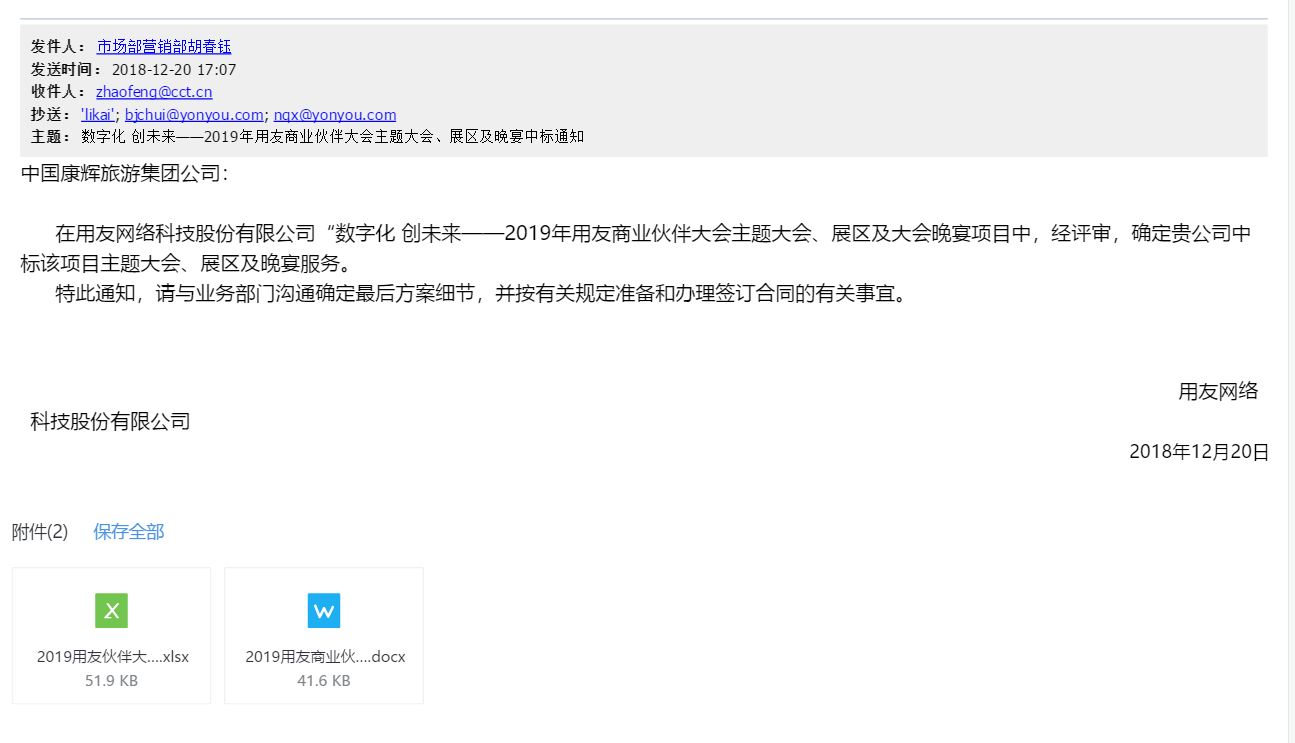Click the 'likai' CC recipient link
The height and width of the screenshot is (743, 1295).
point(98,115)
